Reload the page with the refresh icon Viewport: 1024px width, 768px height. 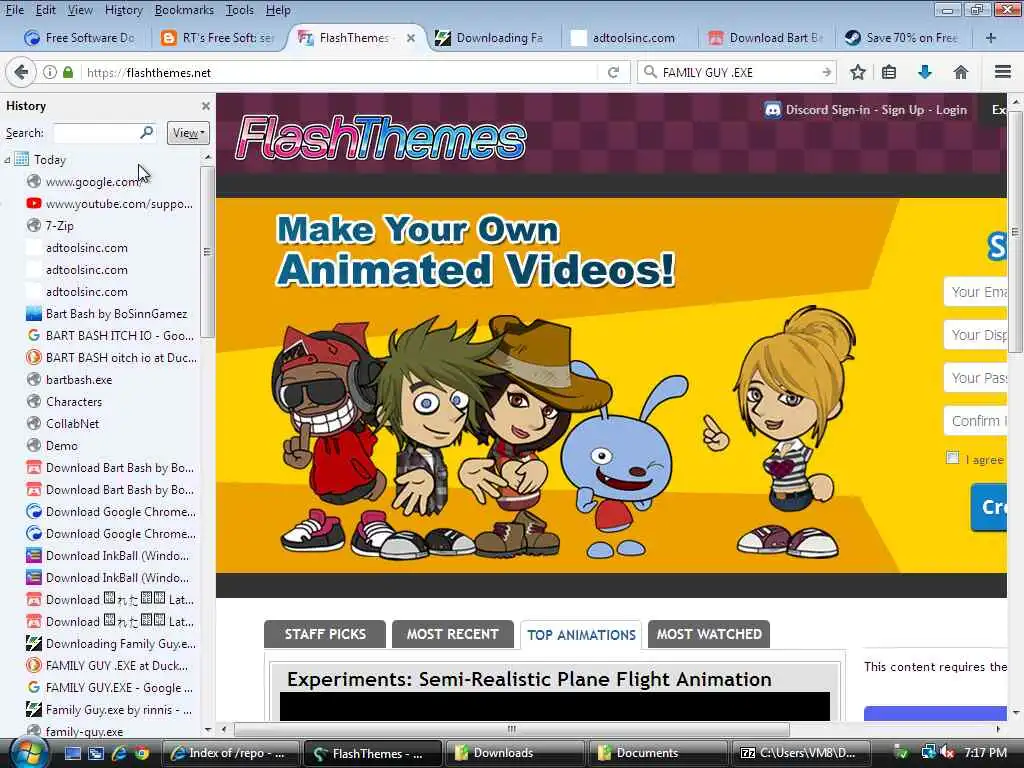[x=613, y=72]
